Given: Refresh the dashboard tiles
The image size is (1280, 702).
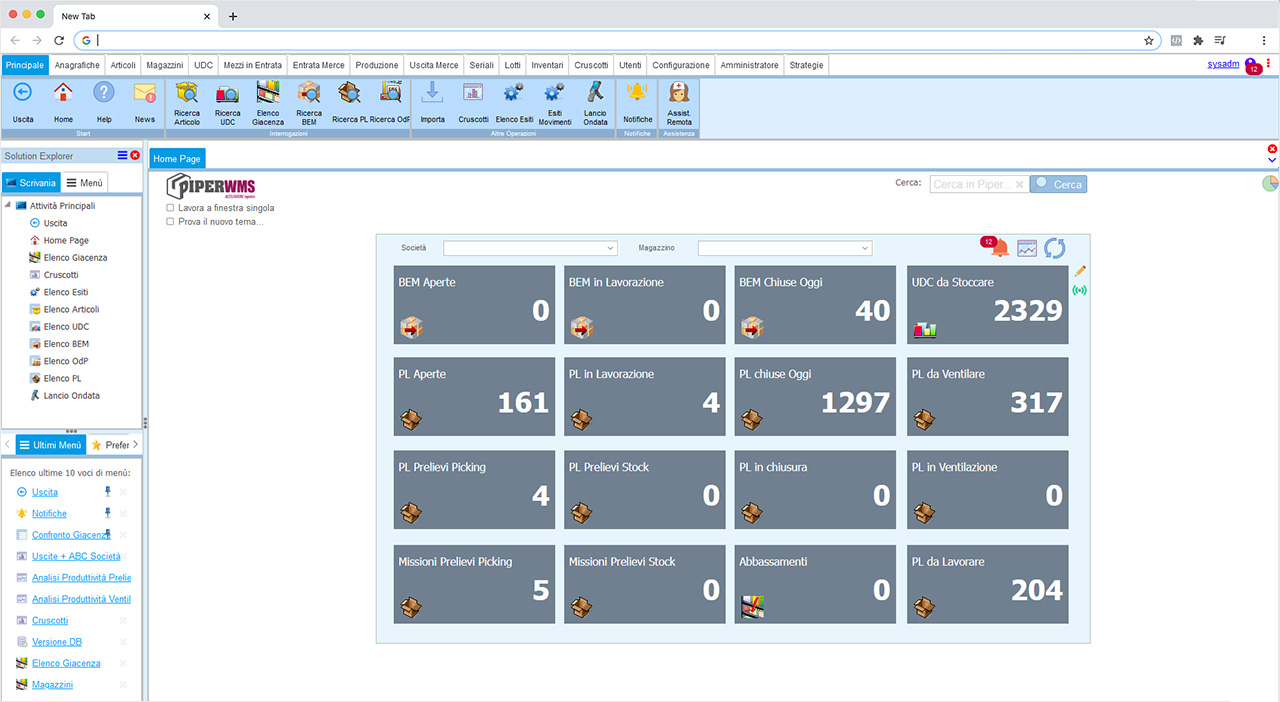Looking at the screenshot, I should (1054, 248).
